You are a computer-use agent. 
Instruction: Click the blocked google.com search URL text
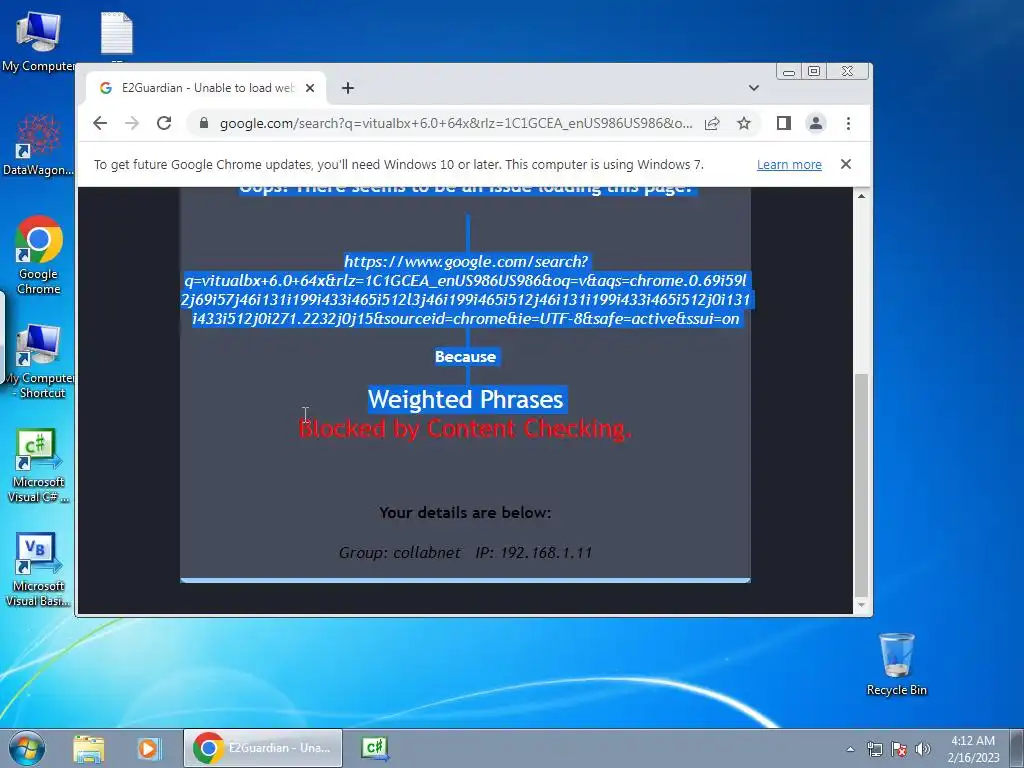click(x=466, y=290)
